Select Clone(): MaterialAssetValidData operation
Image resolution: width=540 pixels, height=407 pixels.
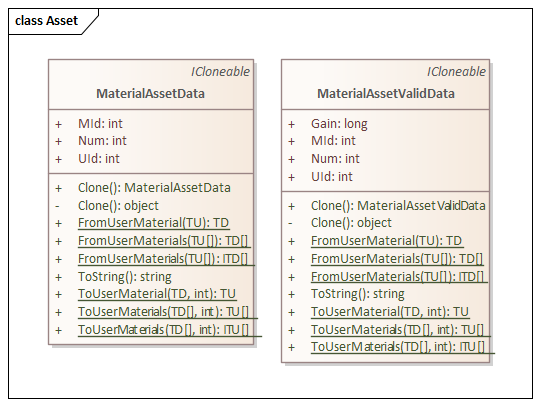point(398,206)
